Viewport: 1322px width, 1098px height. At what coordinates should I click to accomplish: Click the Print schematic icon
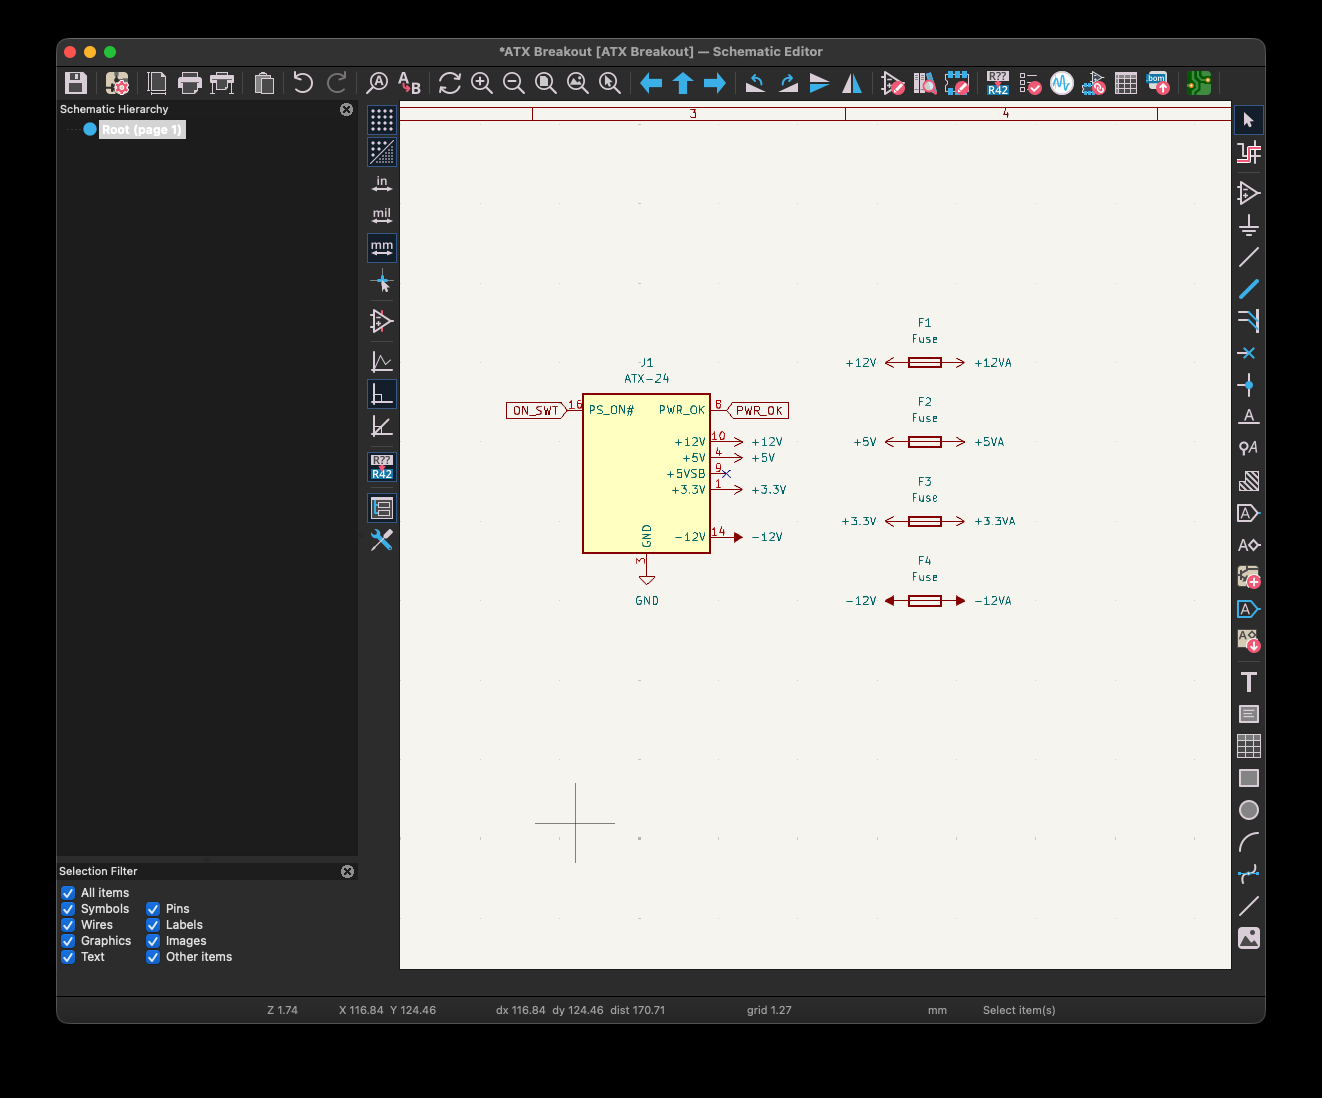189,83
